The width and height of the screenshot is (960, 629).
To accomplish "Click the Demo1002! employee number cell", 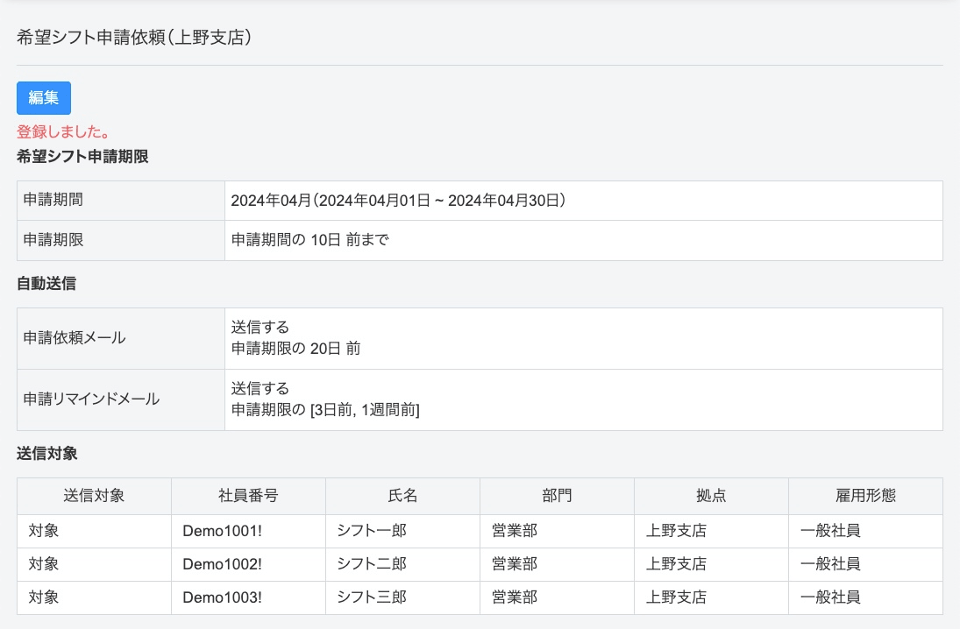I will (222, 564).
